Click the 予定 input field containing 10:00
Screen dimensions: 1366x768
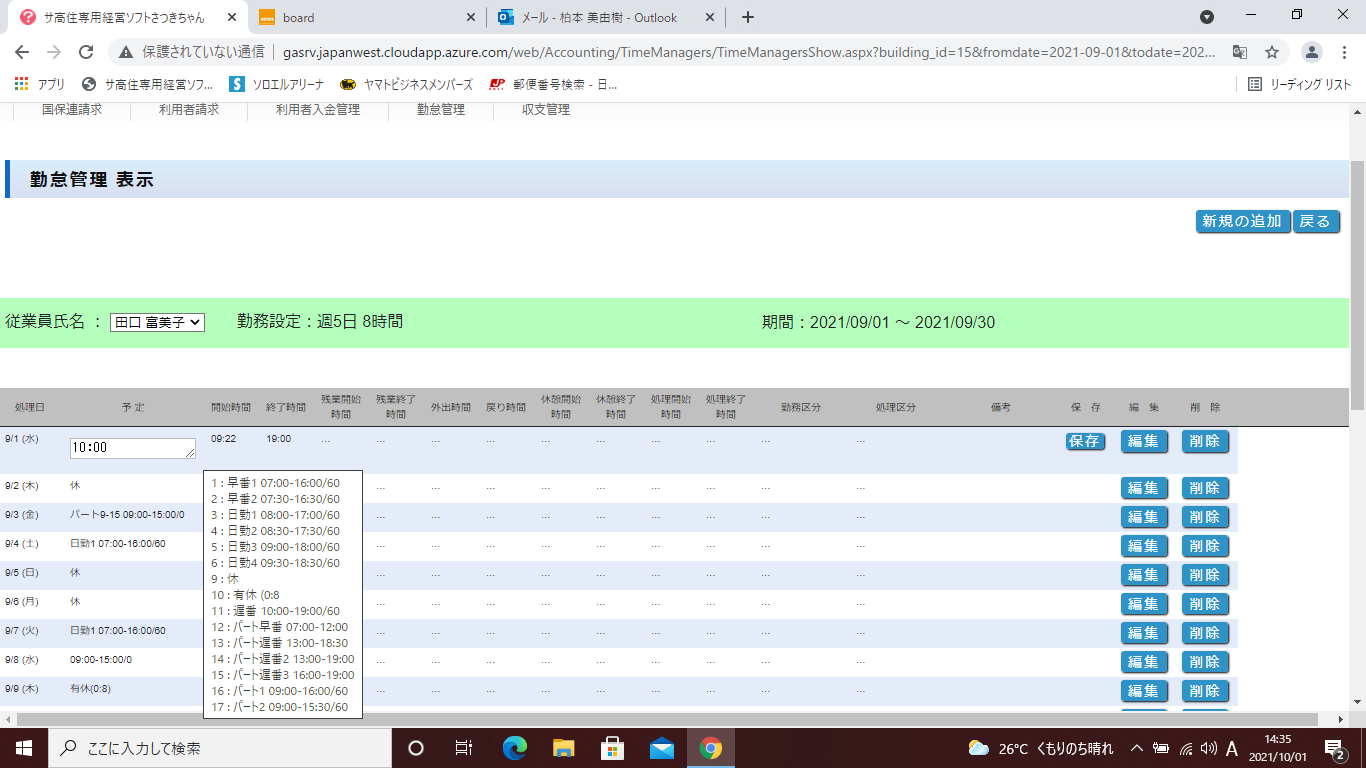tap(132, 448)
